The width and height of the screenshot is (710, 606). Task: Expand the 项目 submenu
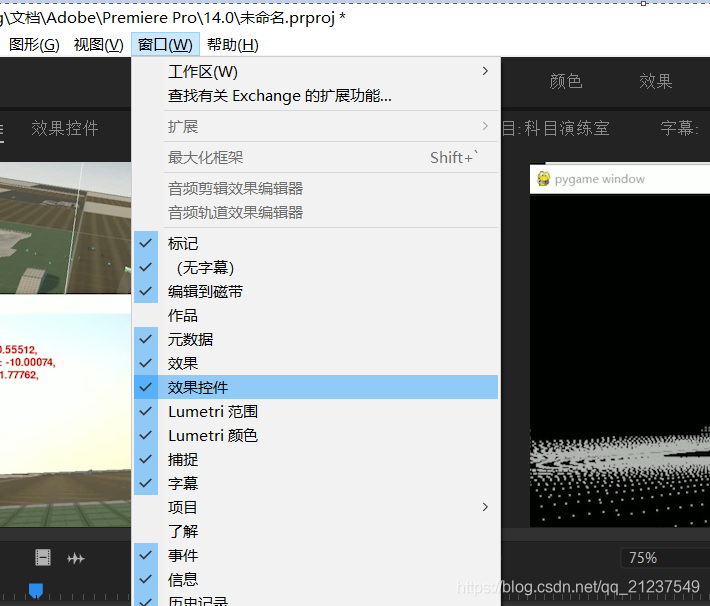[316, 507]
